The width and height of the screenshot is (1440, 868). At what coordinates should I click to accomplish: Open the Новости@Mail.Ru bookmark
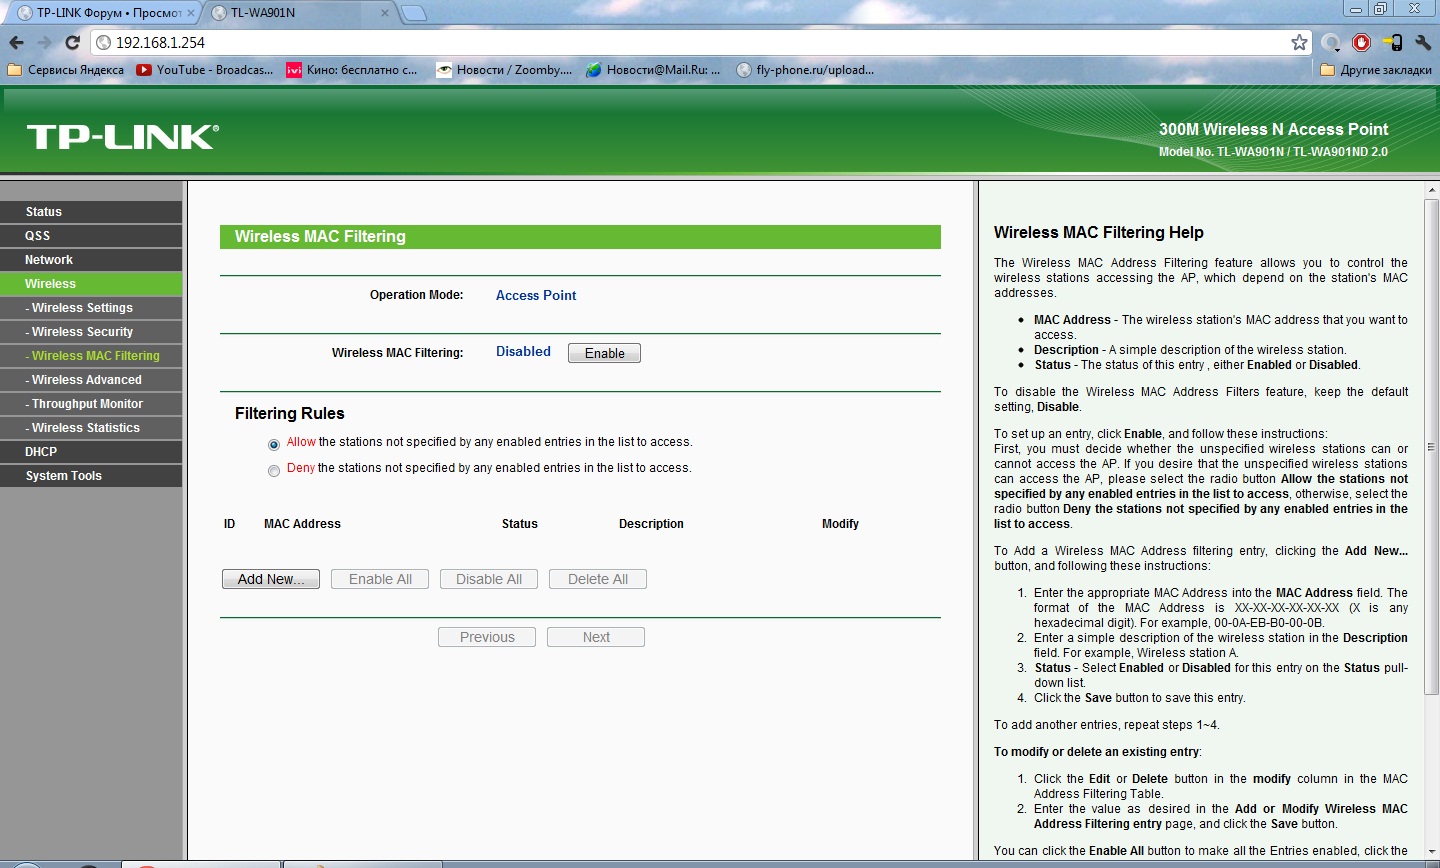(653, 70)
